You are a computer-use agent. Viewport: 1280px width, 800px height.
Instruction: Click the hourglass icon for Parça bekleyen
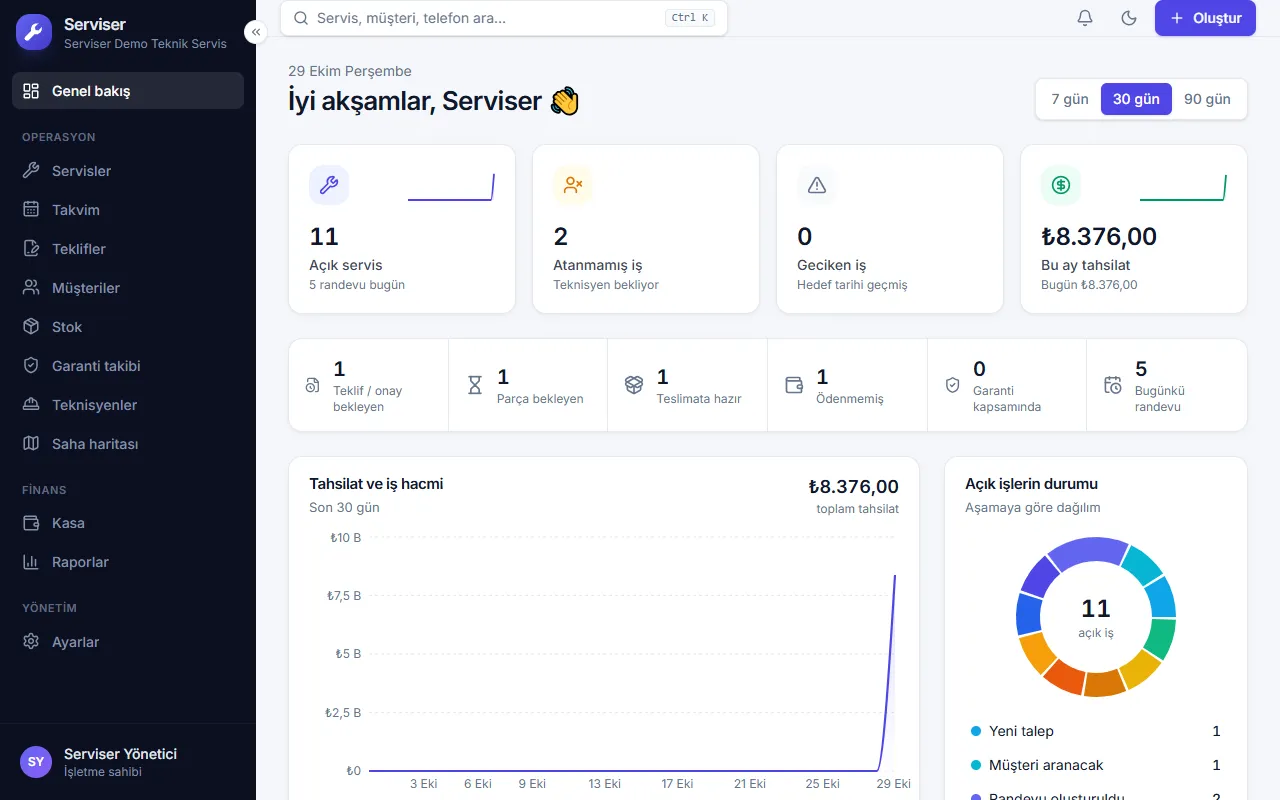(475, 385)
